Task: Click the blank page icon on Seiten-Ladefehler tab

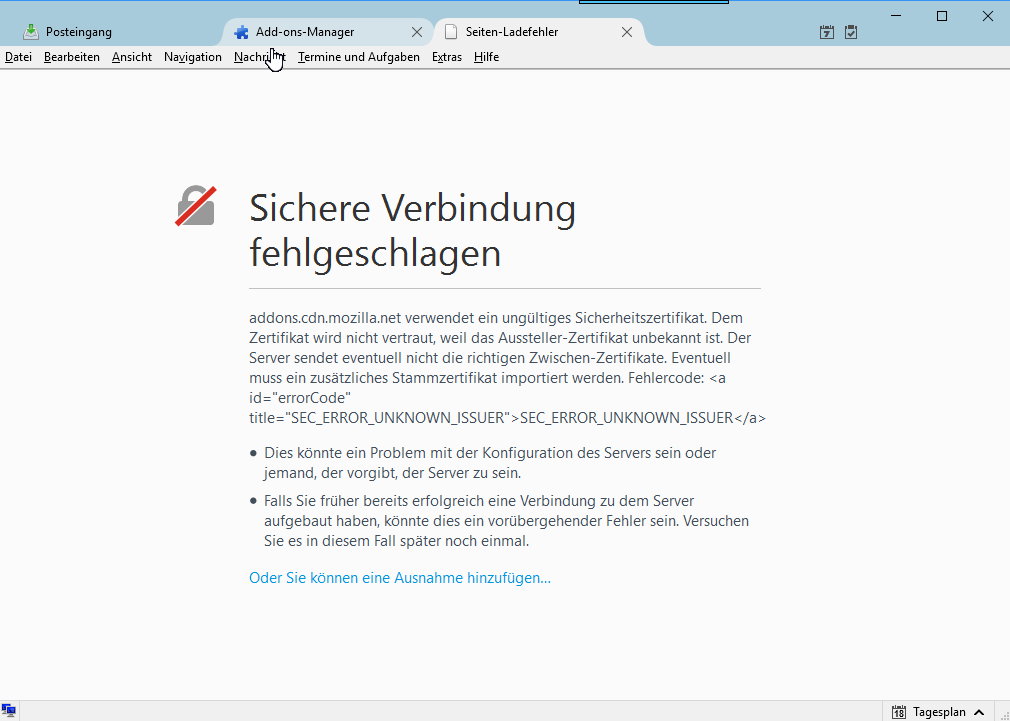Action: coord(452,32)
